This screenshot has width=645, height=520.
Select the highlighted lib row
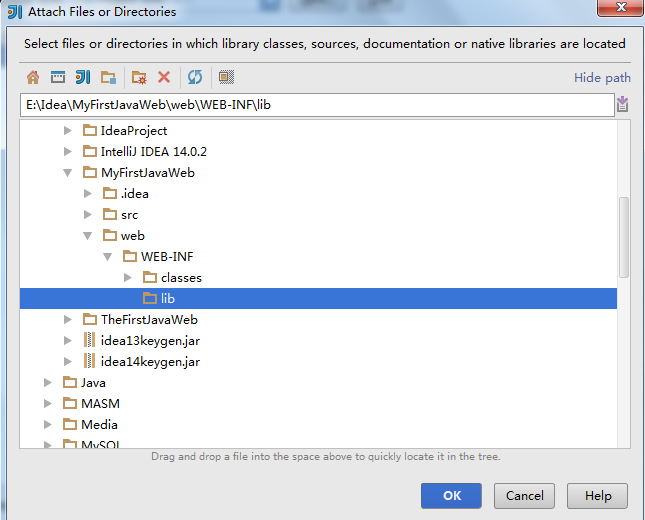tap(318, 298)
